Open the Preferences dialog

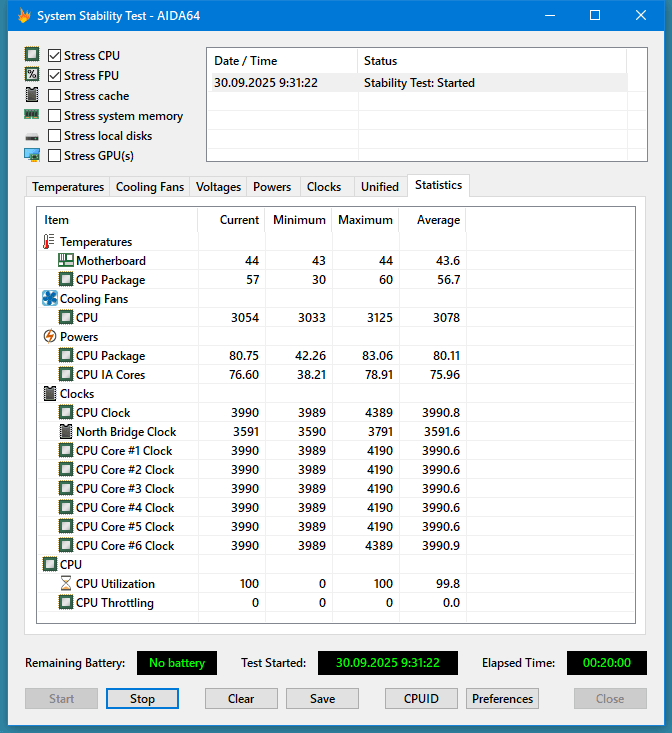502,699
